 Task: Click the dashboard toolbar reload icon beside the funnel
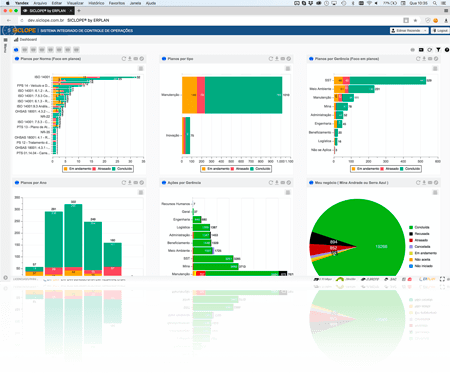pos(430,50)
